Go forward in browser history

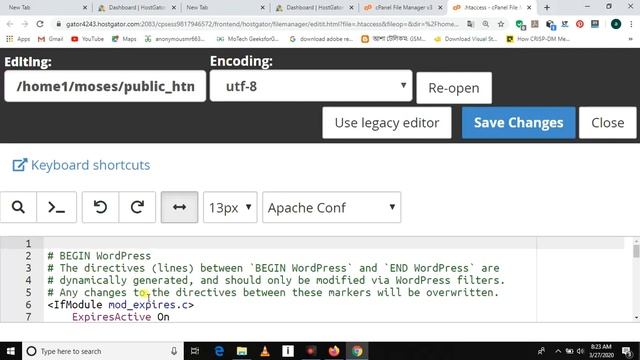(25, 24)
